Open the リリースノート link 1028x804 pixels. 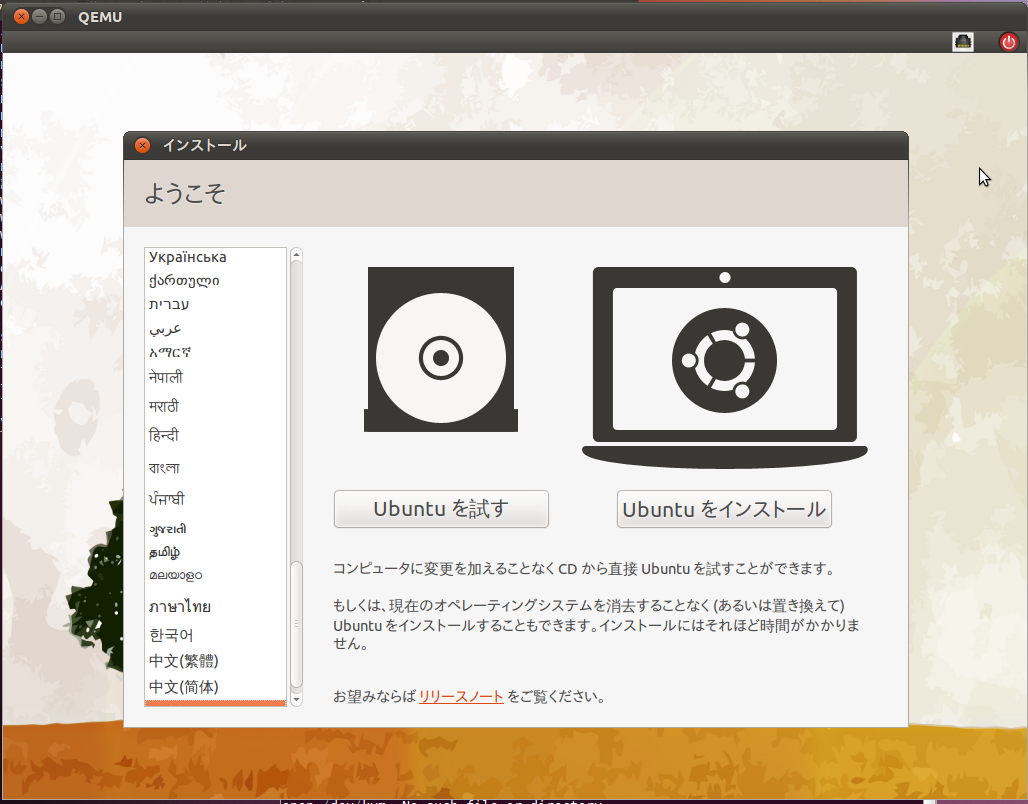pyautogui.click(x=461, y=696)
